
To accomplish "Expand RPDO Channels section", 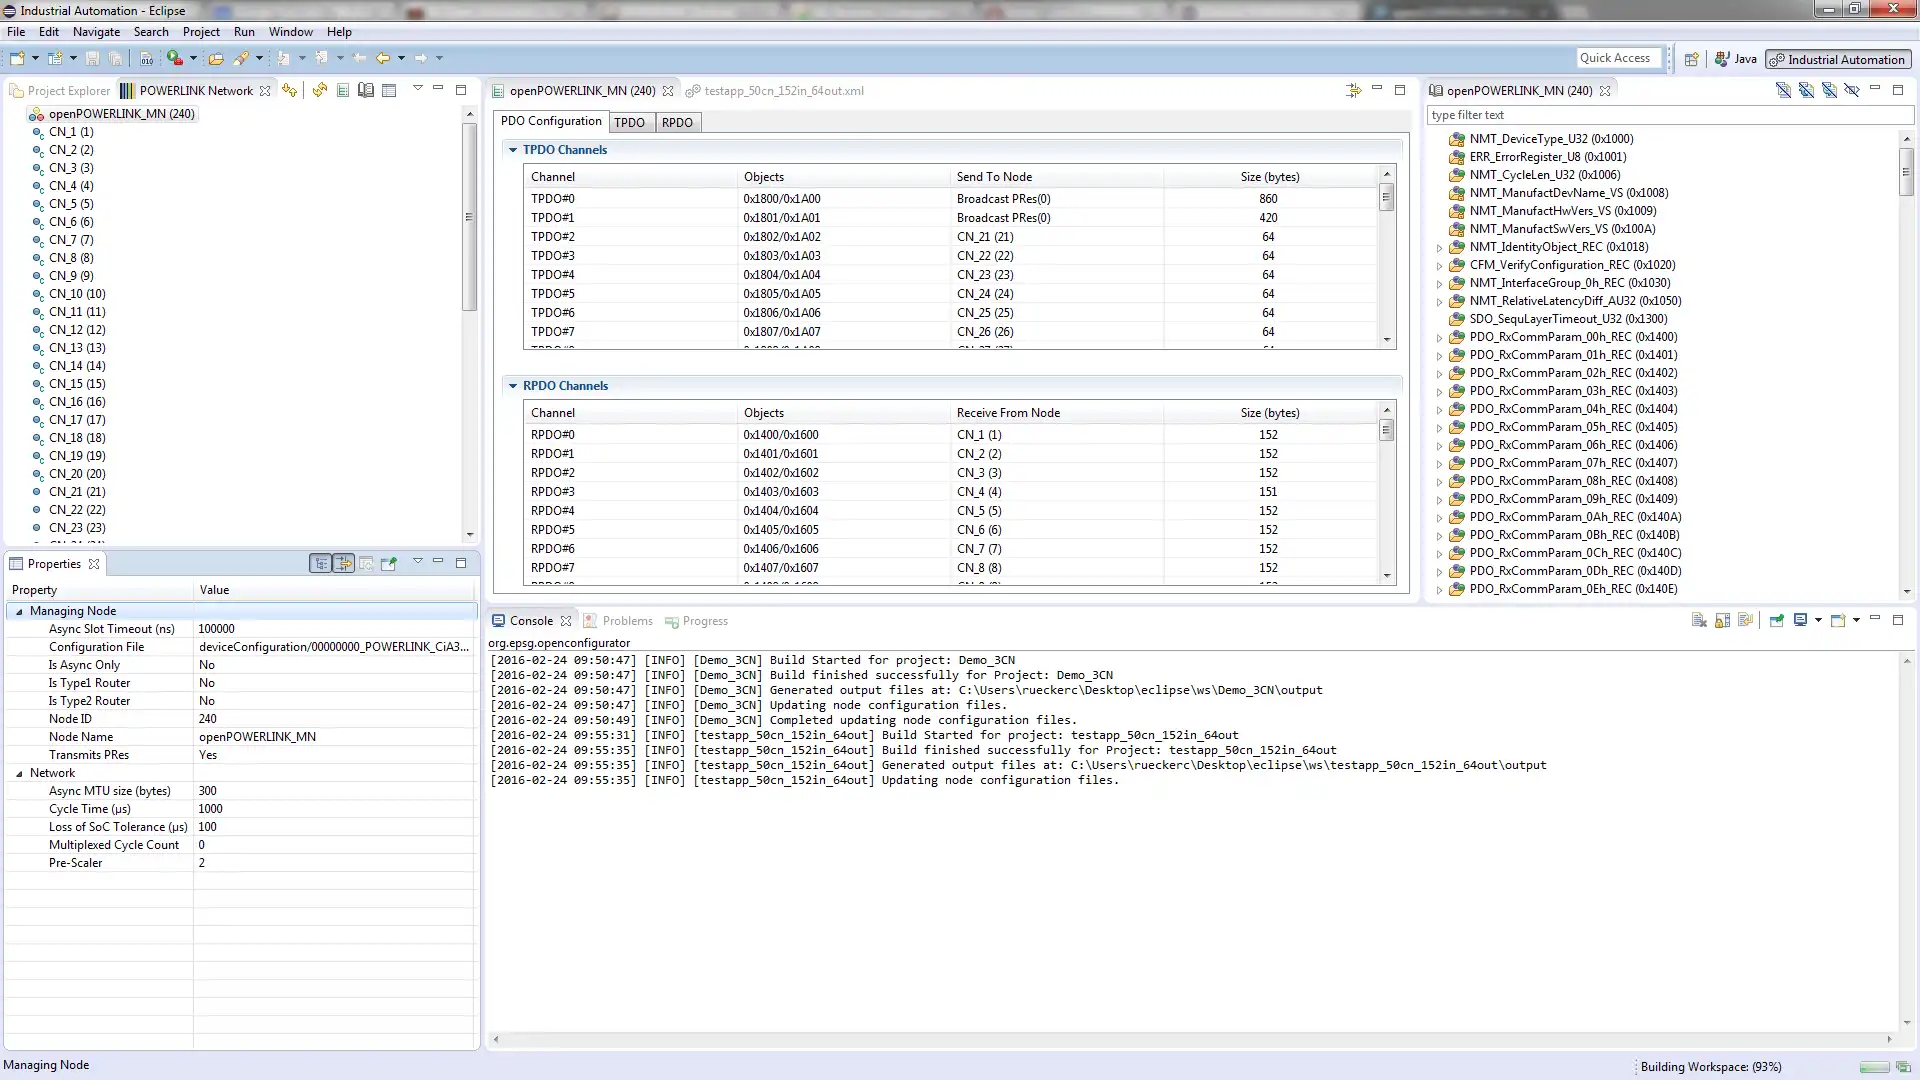I will [x=513, y=385].
